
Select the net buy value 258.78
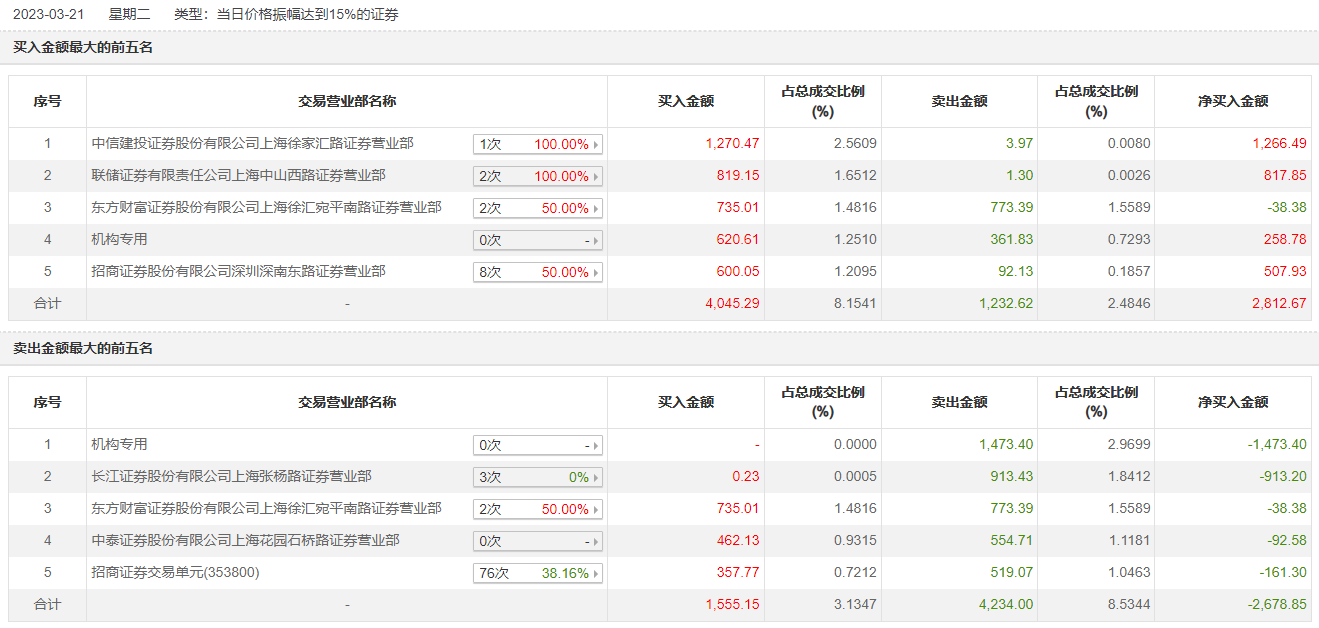[1285, 240]
